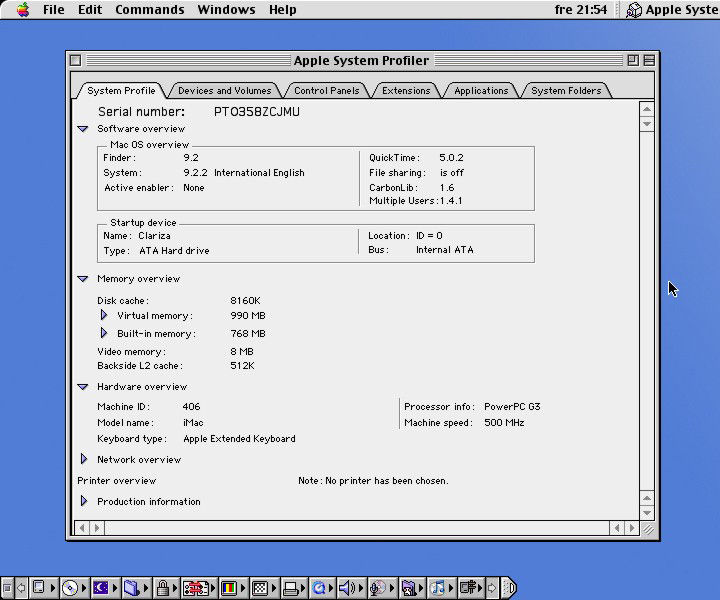Viewport: 720px width, 600px height.
Task: Click the Control Strip right scroll arrow
Action: point(492,588)
